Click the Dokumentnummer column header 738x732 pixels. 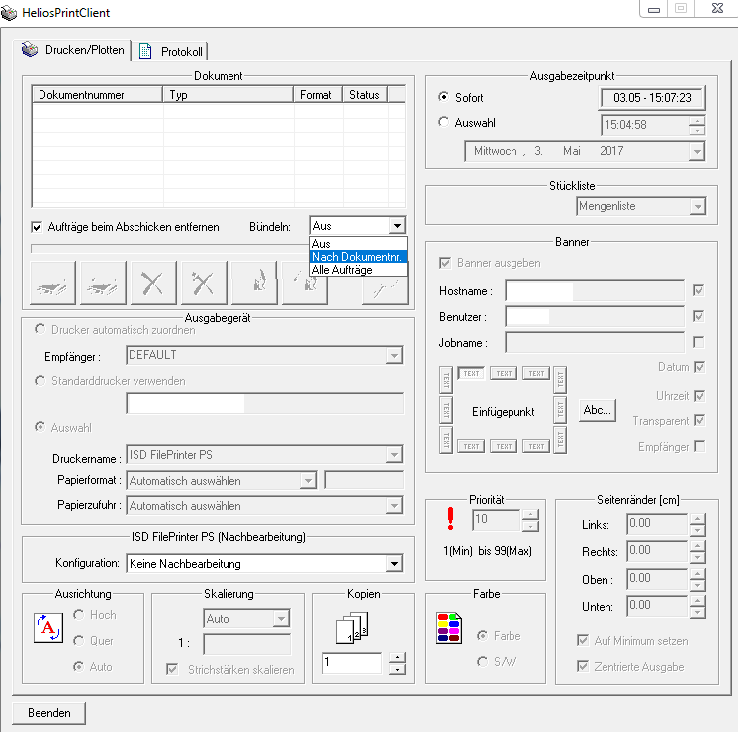point(97,95)
